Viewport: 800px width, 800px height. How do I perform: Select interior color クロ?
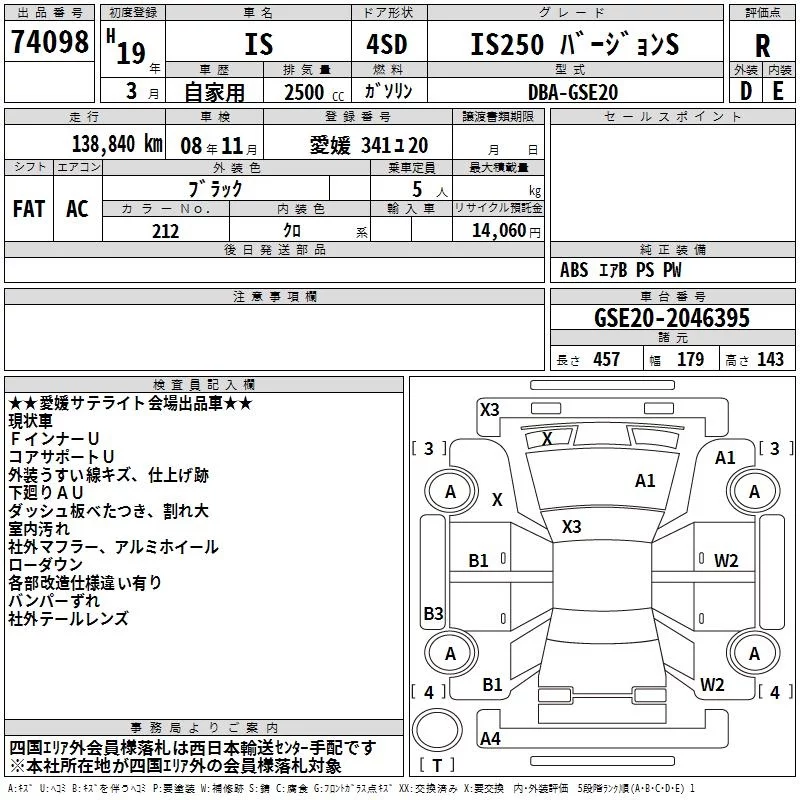coord(292,231)
